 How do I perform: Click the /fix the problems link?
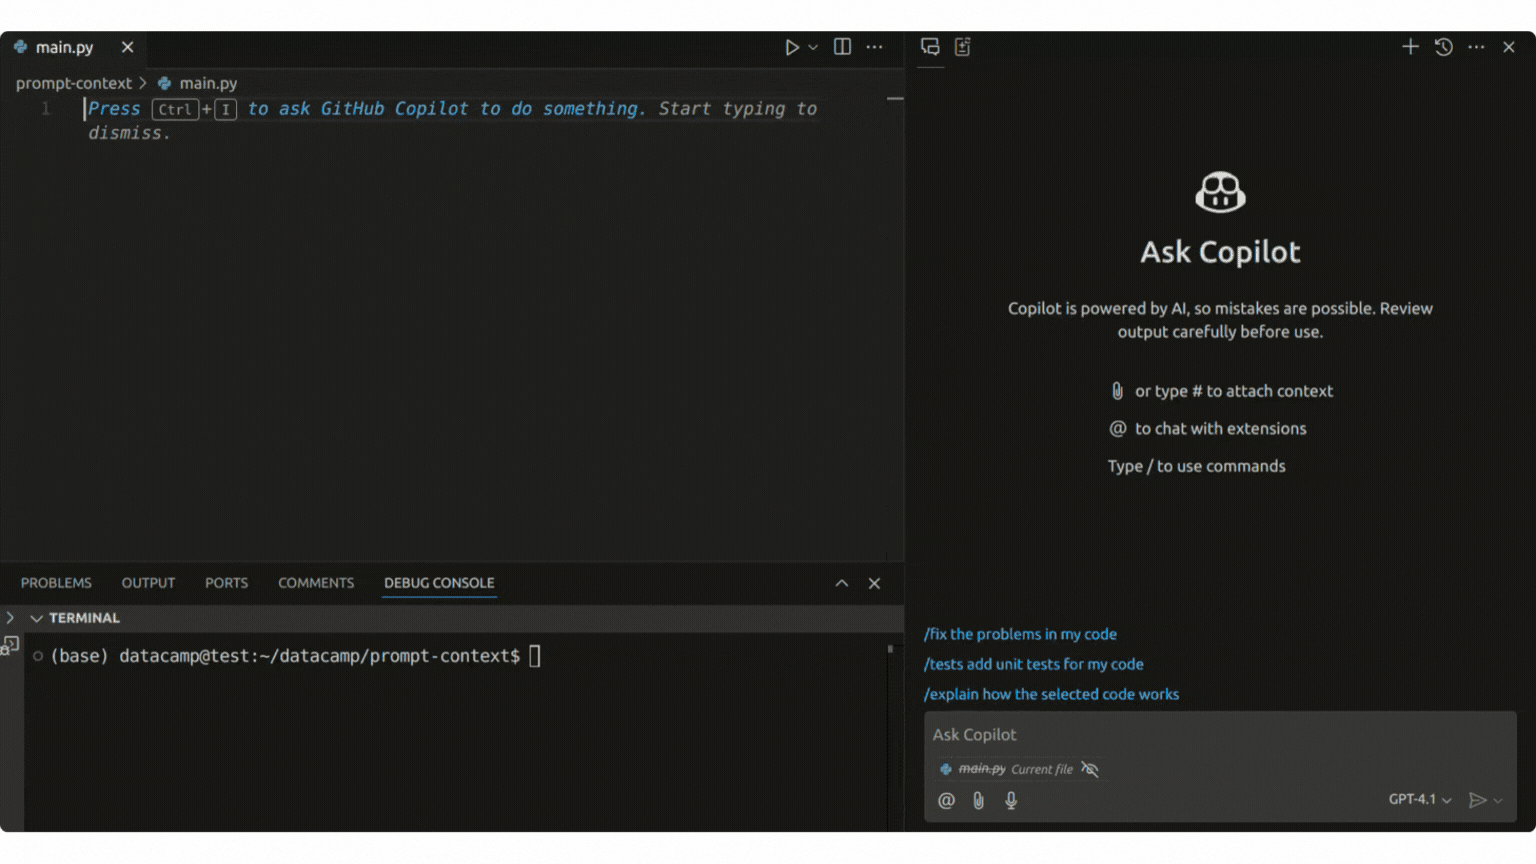(x=1020, y=634)
